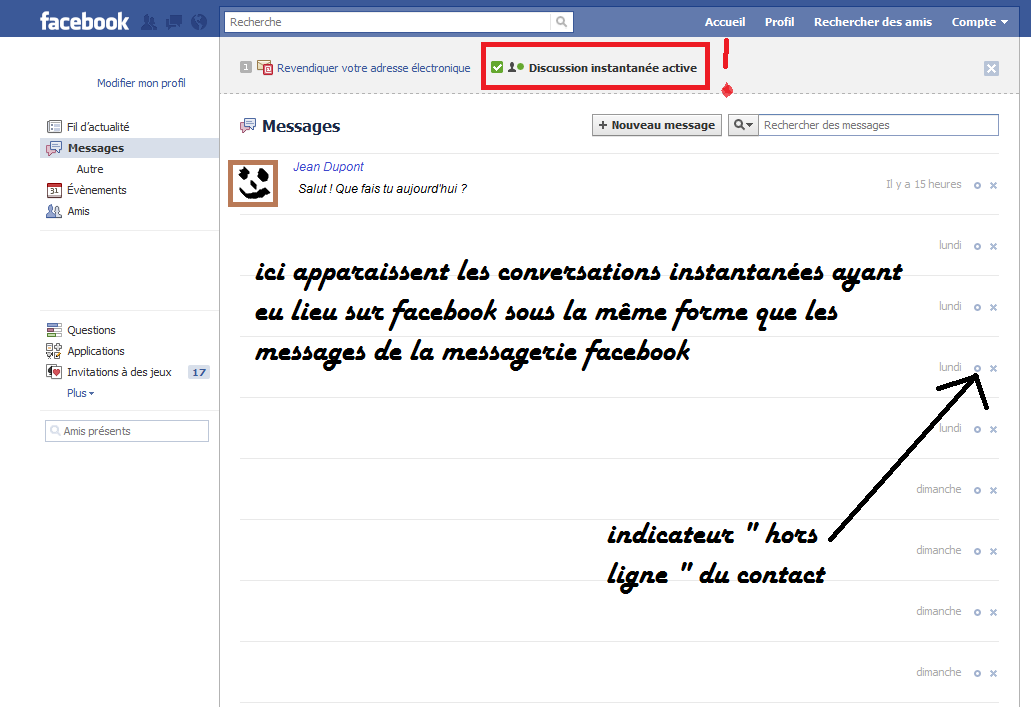The width and height of the screenshot is (1031, 707).
Task: Toggle read status on first lundi message
Action: point(977,246)
